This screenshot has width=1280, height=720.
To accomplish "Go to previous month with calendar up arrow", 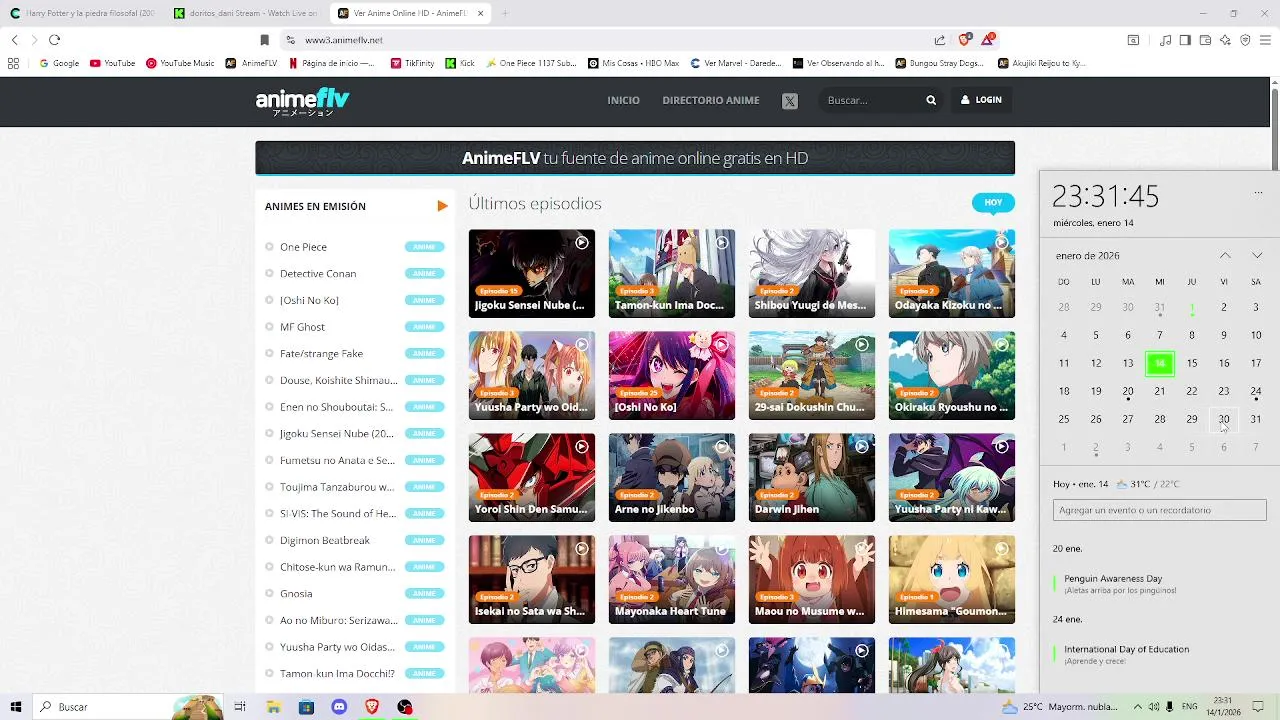I will 1225,256.
